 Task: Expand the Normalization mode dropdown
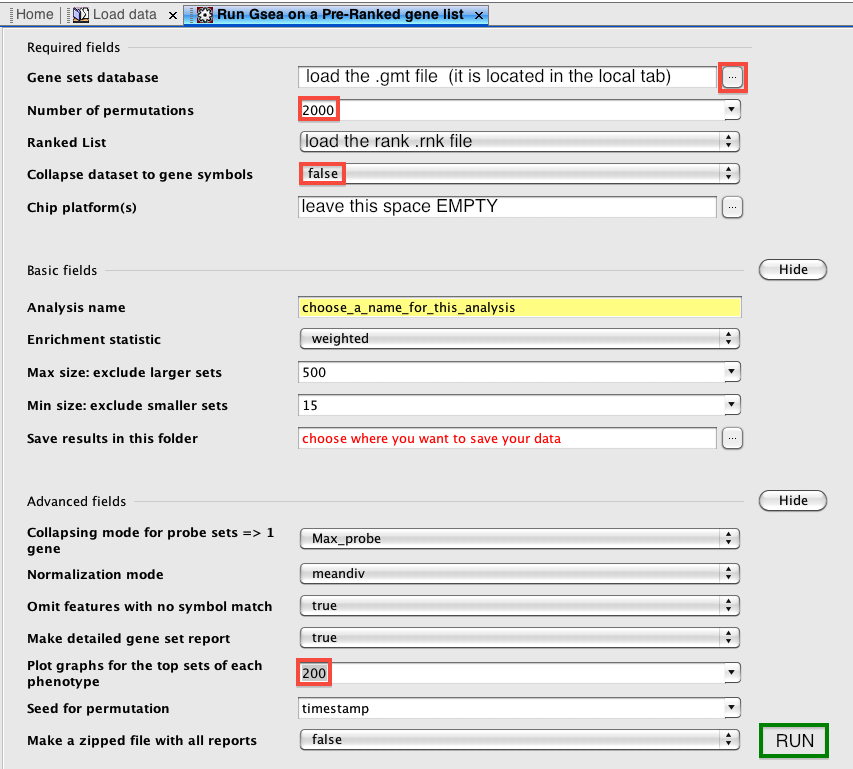click(730, 575)
